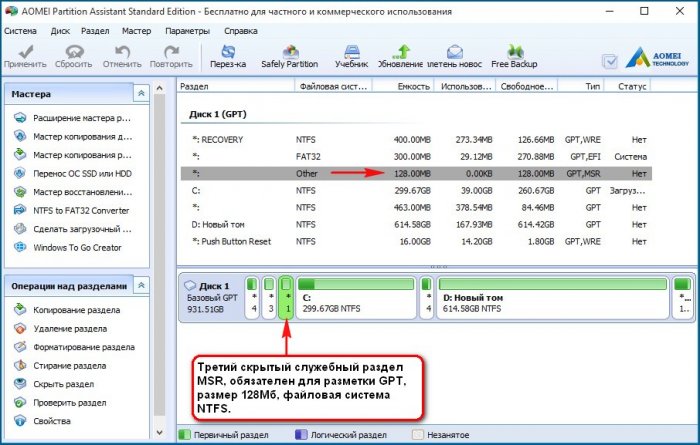This screenshot has height=445, width=700.
Task: Open the Диск menu
Action: [x=60, y=31]
